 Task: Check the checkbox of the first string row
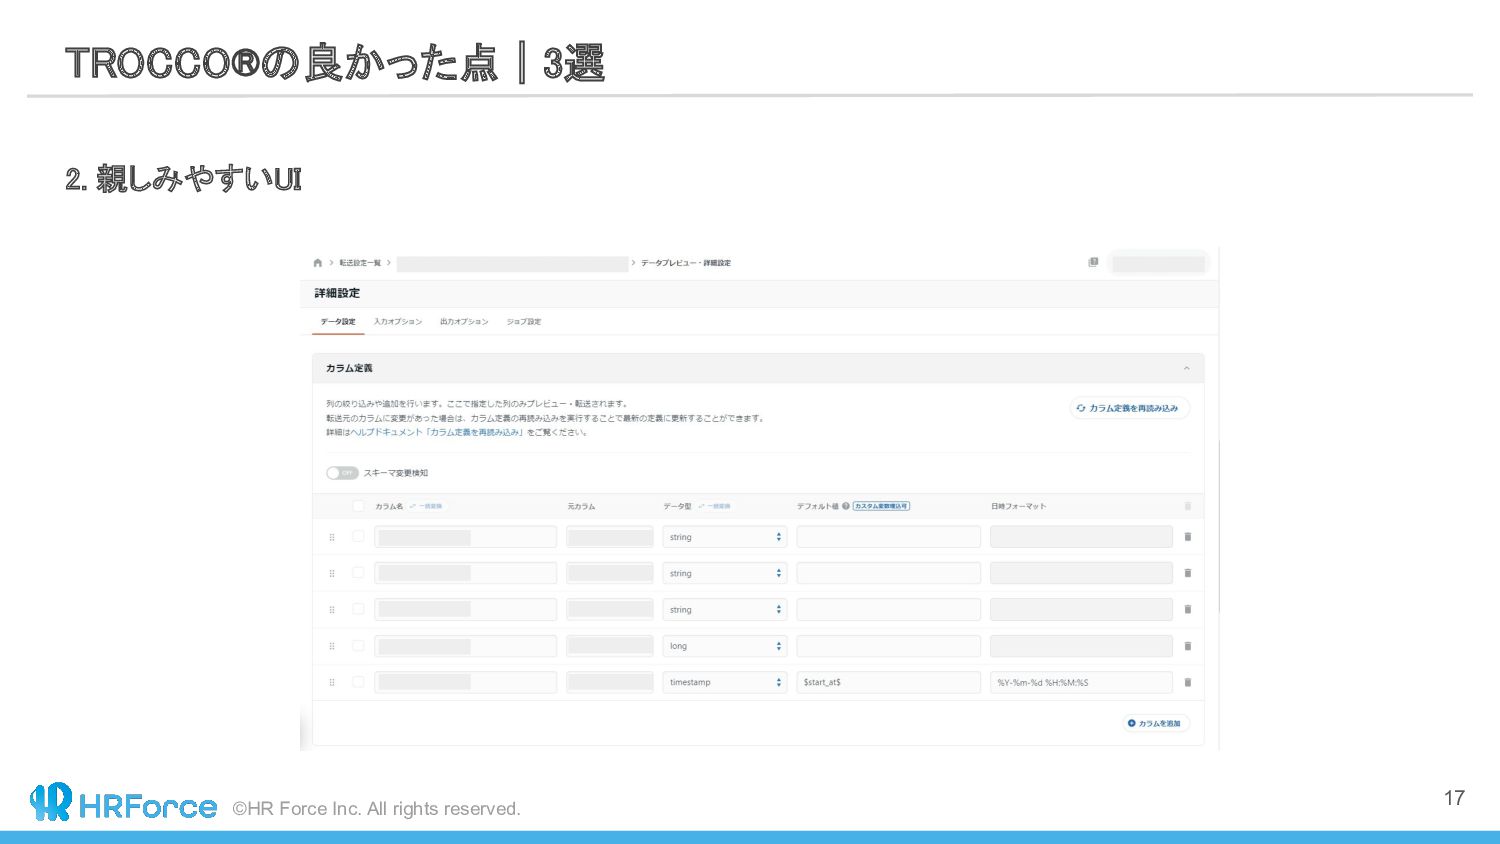click(x=358, y=537)
